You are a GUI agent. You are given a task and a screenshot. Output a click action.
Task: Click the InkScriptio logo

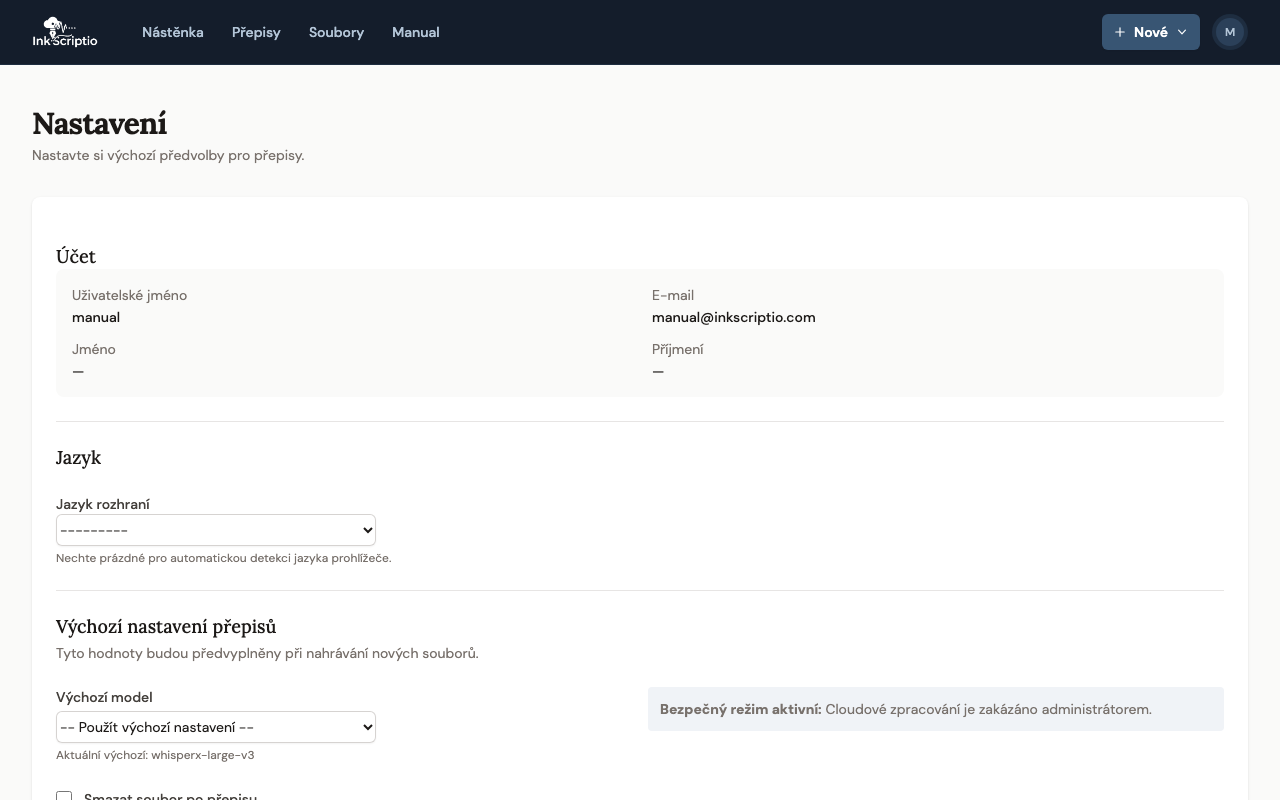pyautogui.click(x=65, y=32)
